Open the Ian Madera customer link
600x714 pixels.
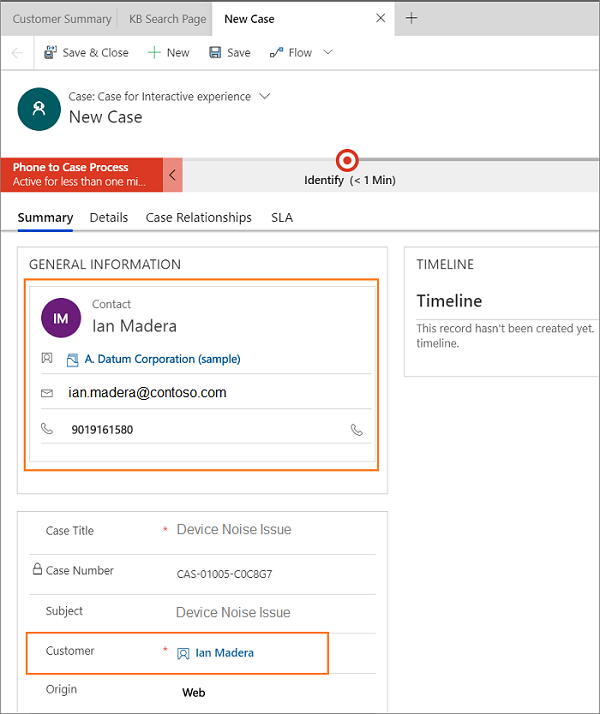click(x=224, y=653)
